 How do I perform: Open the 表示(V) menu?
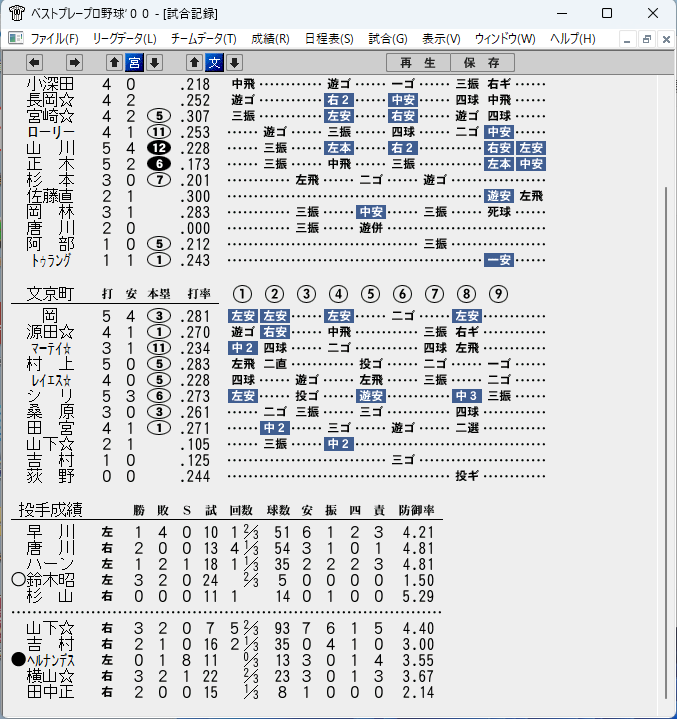coord(441,39)
